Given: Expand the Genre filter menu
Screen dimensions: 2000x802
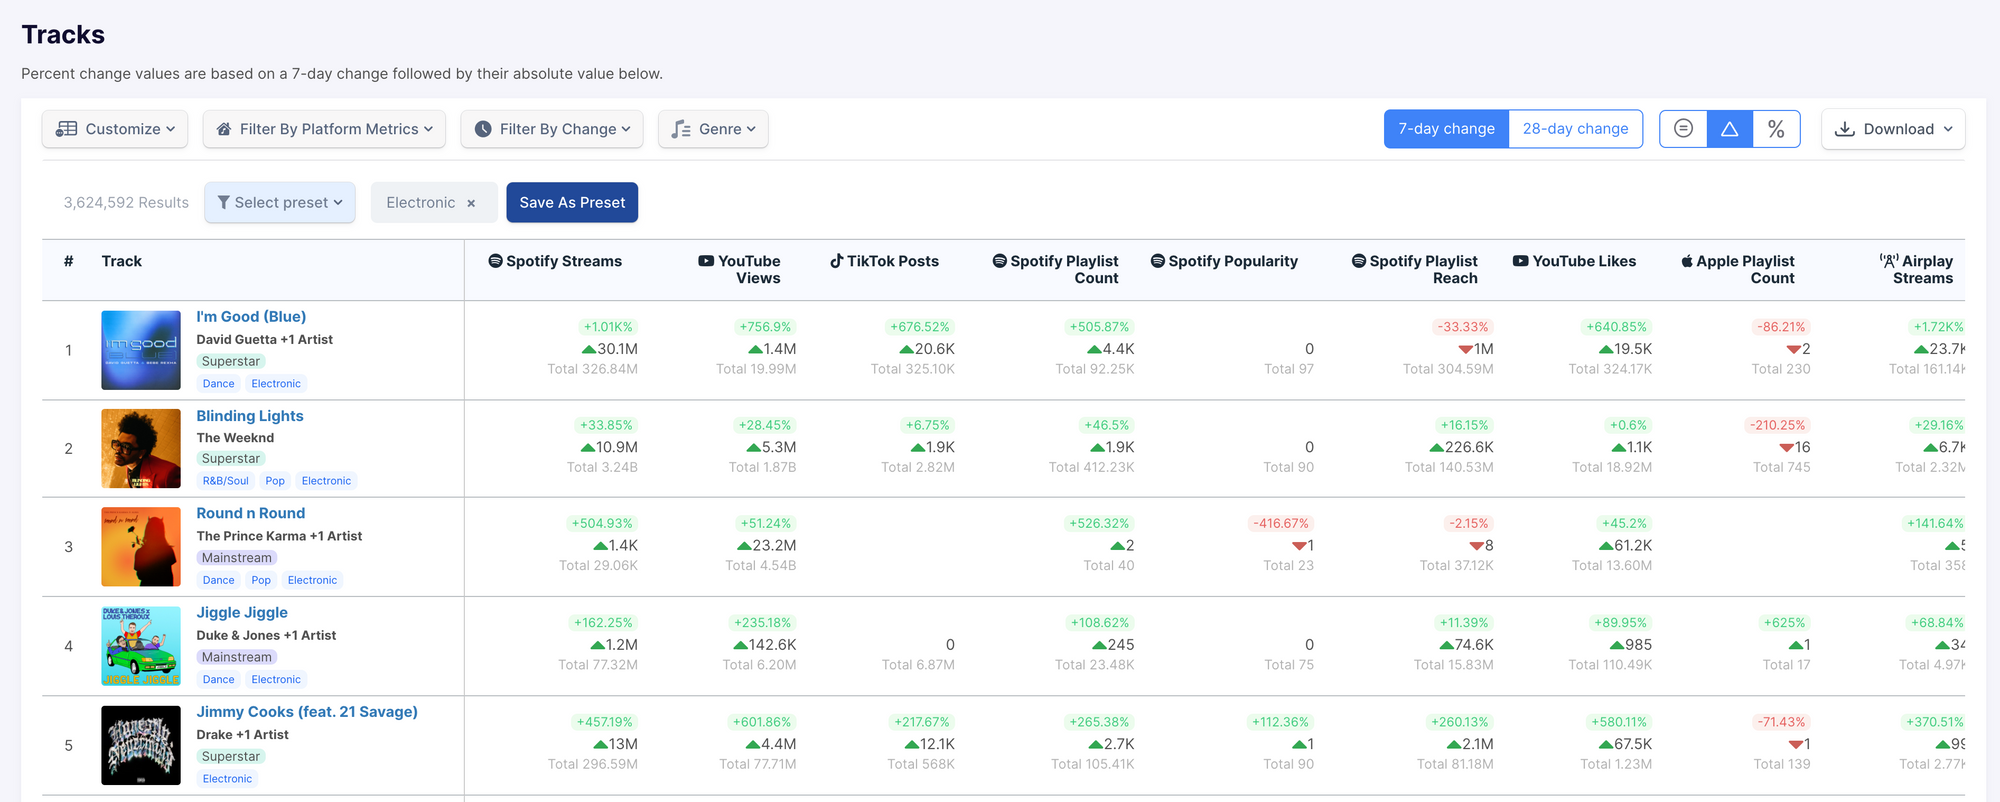Looking at the screenshot, I should click(x=713, y=129).
